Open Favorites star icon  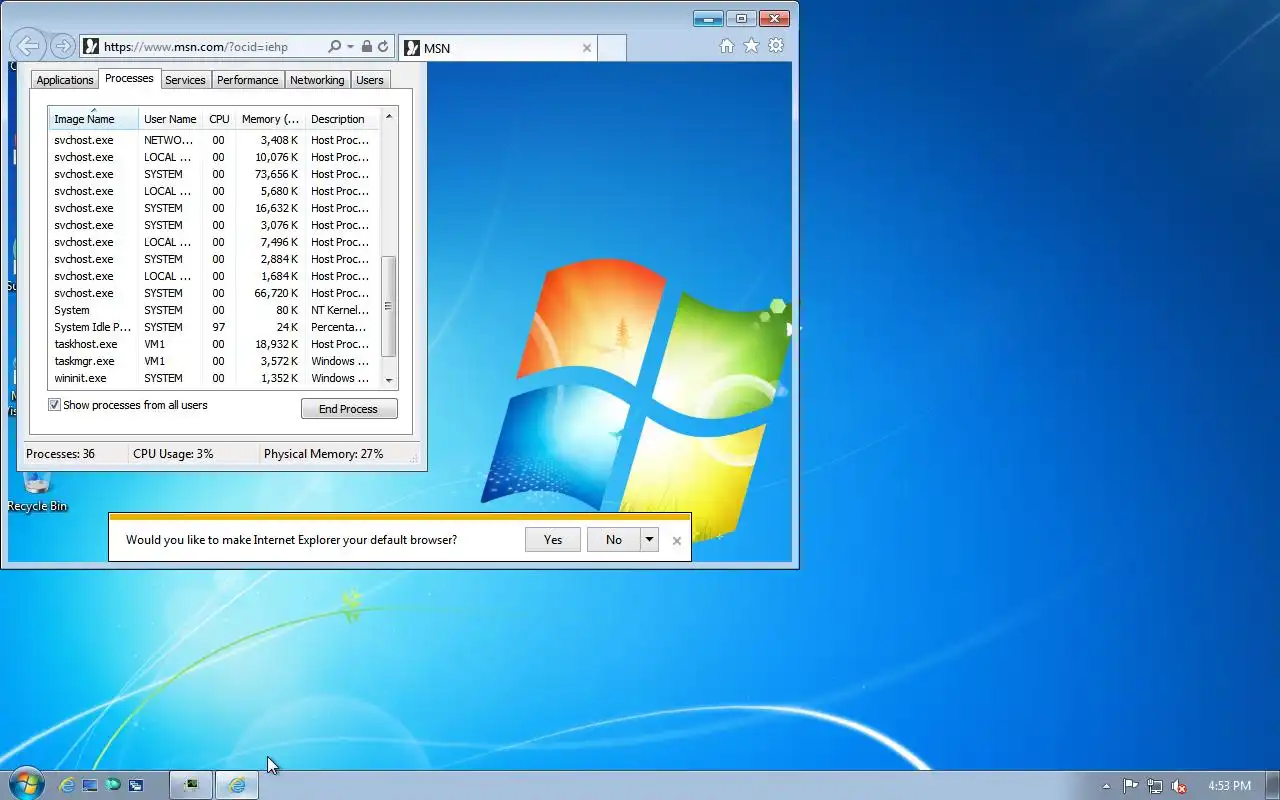tap(751, 46)
